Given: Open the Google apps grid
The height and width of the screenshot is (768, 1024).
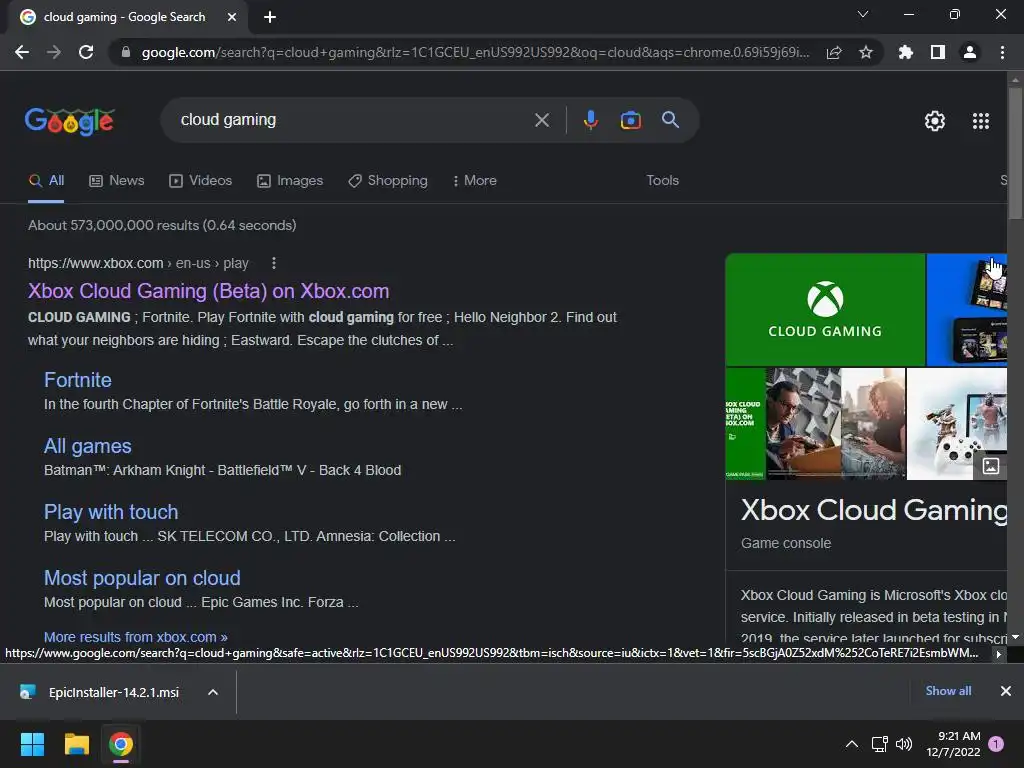Looking at the screenshot, I should tap(980, 121).
